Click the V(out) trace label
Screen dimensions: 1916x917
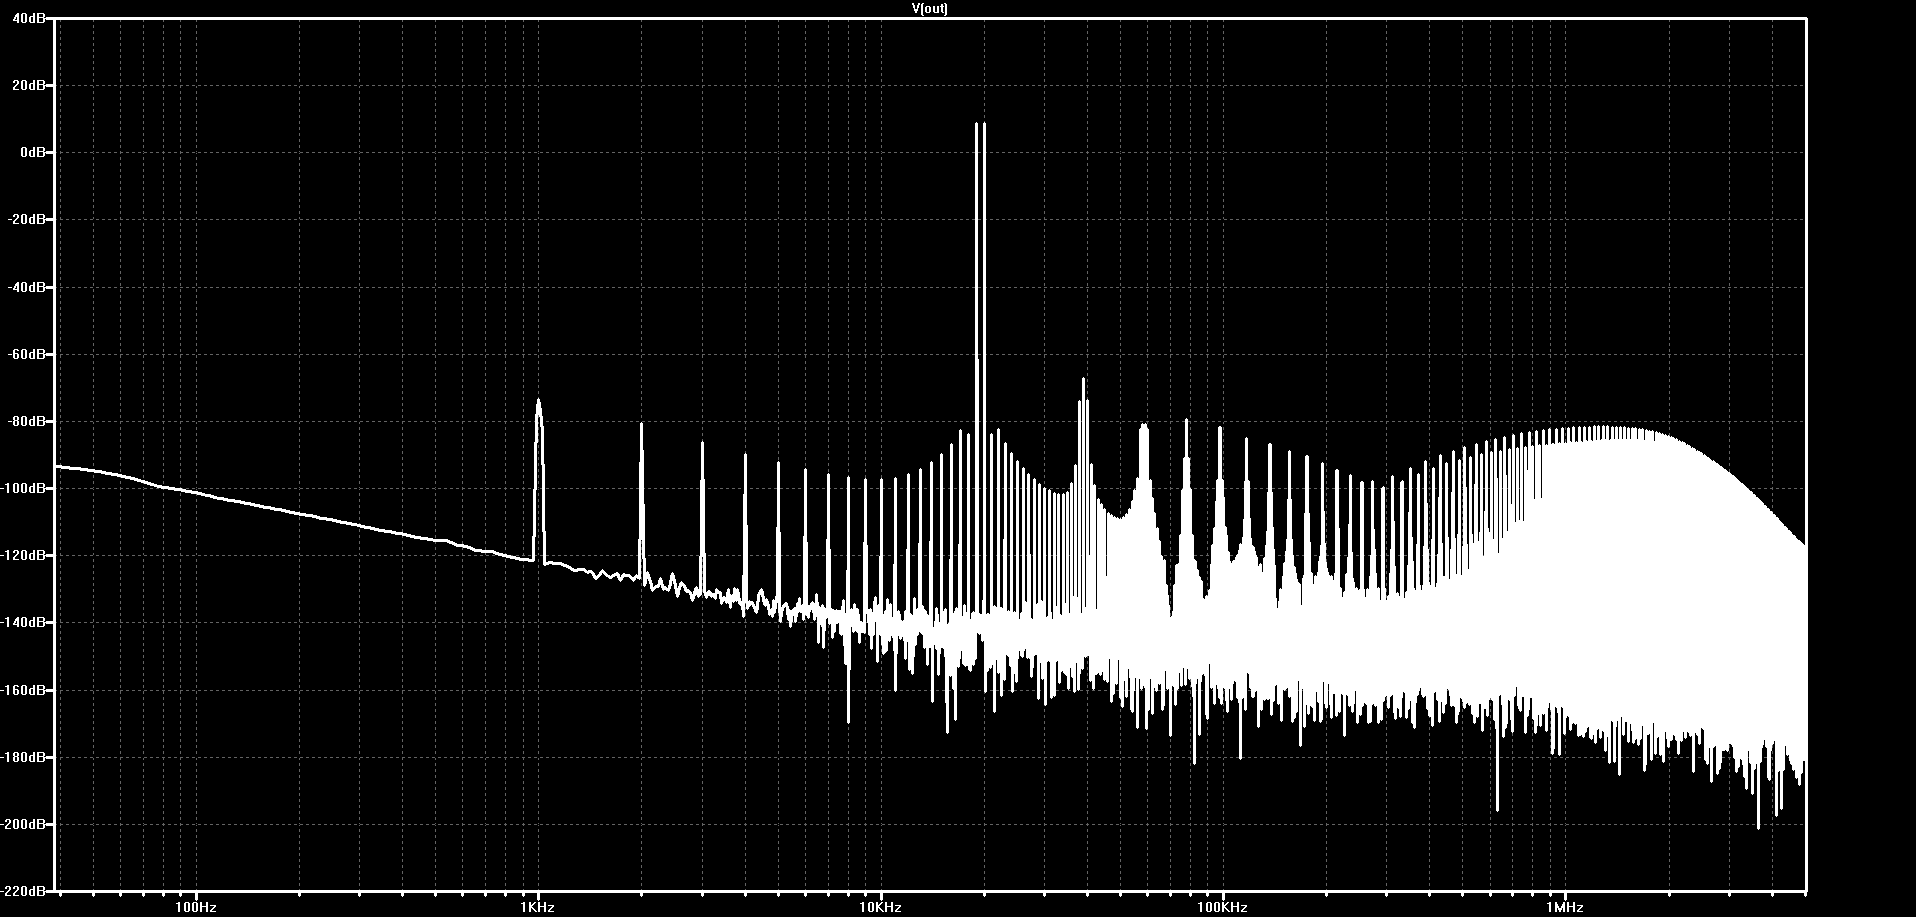point(930,8)
